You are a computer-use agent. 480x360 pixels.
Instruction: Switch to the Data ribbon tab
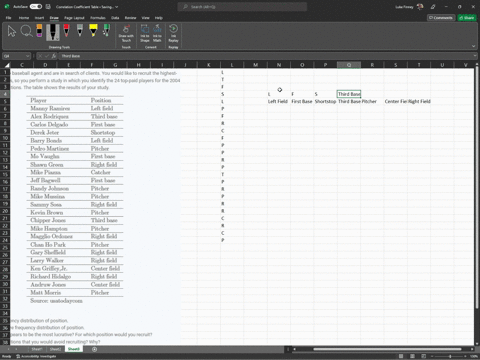[115, 18]
